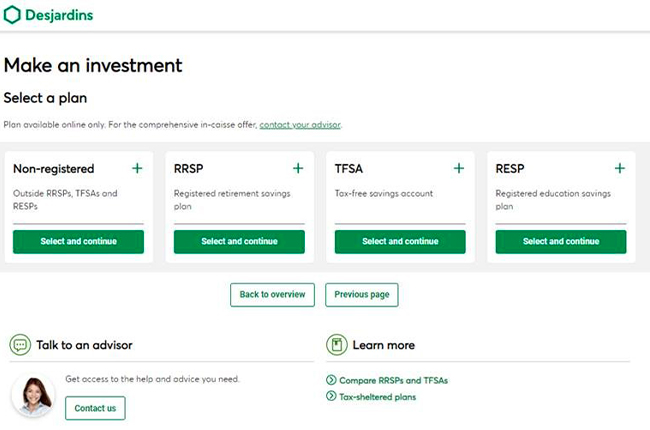This screenshot has height=430, width=650.
Task: Go back to overview
Action: 272,295
